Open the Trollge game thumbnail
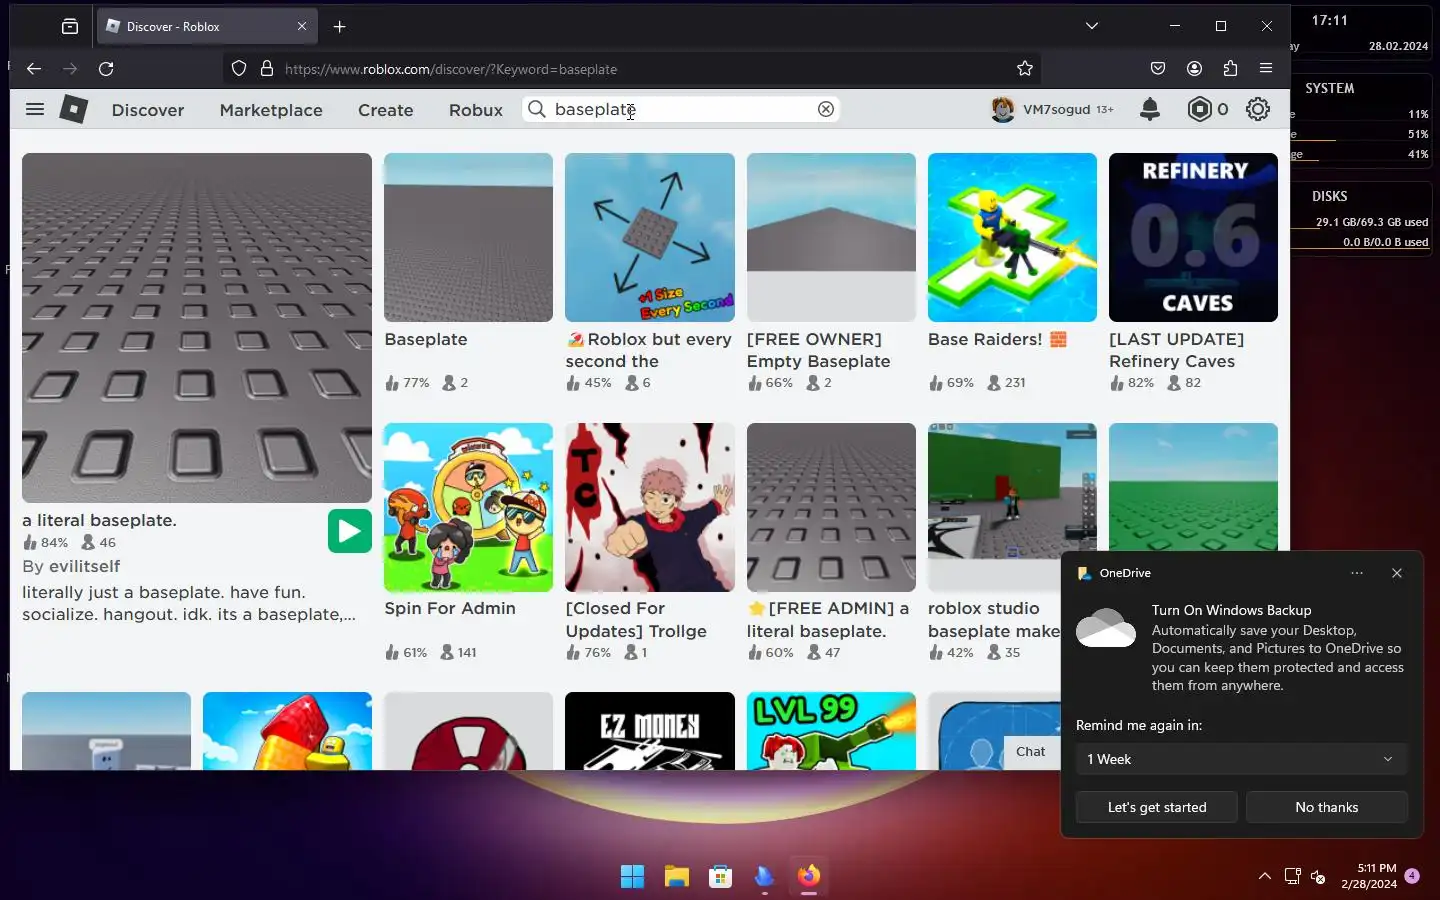The height and width of the screenshot is (900, 1440). click(650, 507)
